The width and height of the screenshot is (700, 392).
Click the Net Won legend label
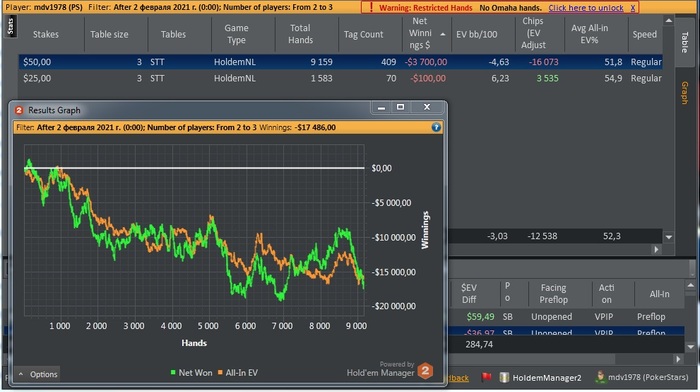pyautogui.click(x=195, y=372)
